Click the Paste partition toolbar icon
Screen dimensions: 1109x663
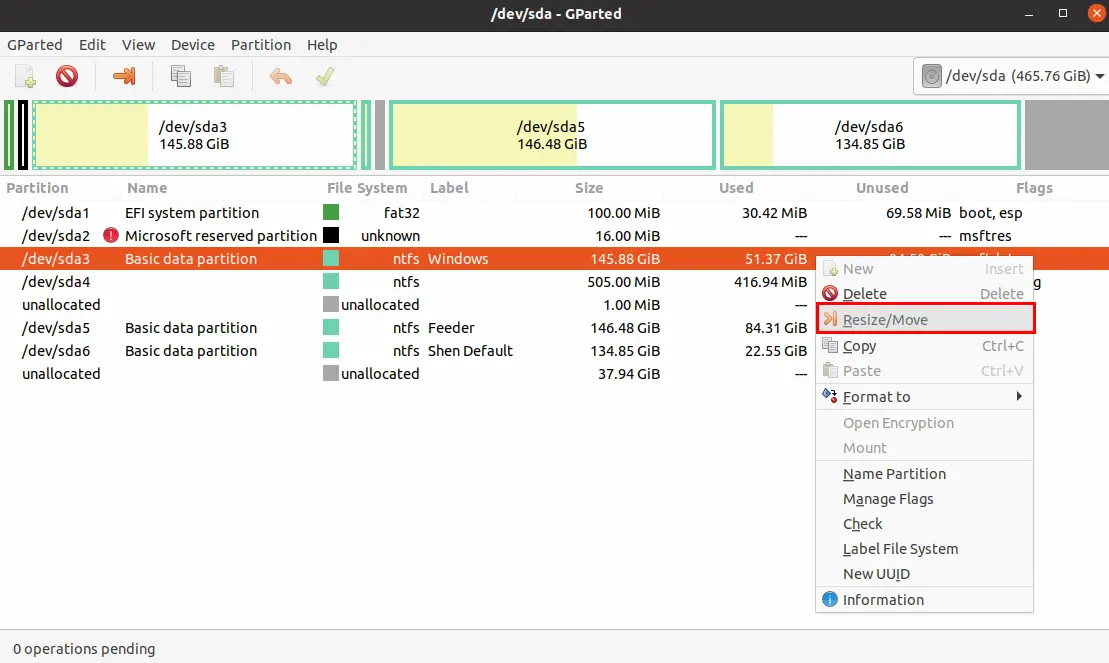223,76
